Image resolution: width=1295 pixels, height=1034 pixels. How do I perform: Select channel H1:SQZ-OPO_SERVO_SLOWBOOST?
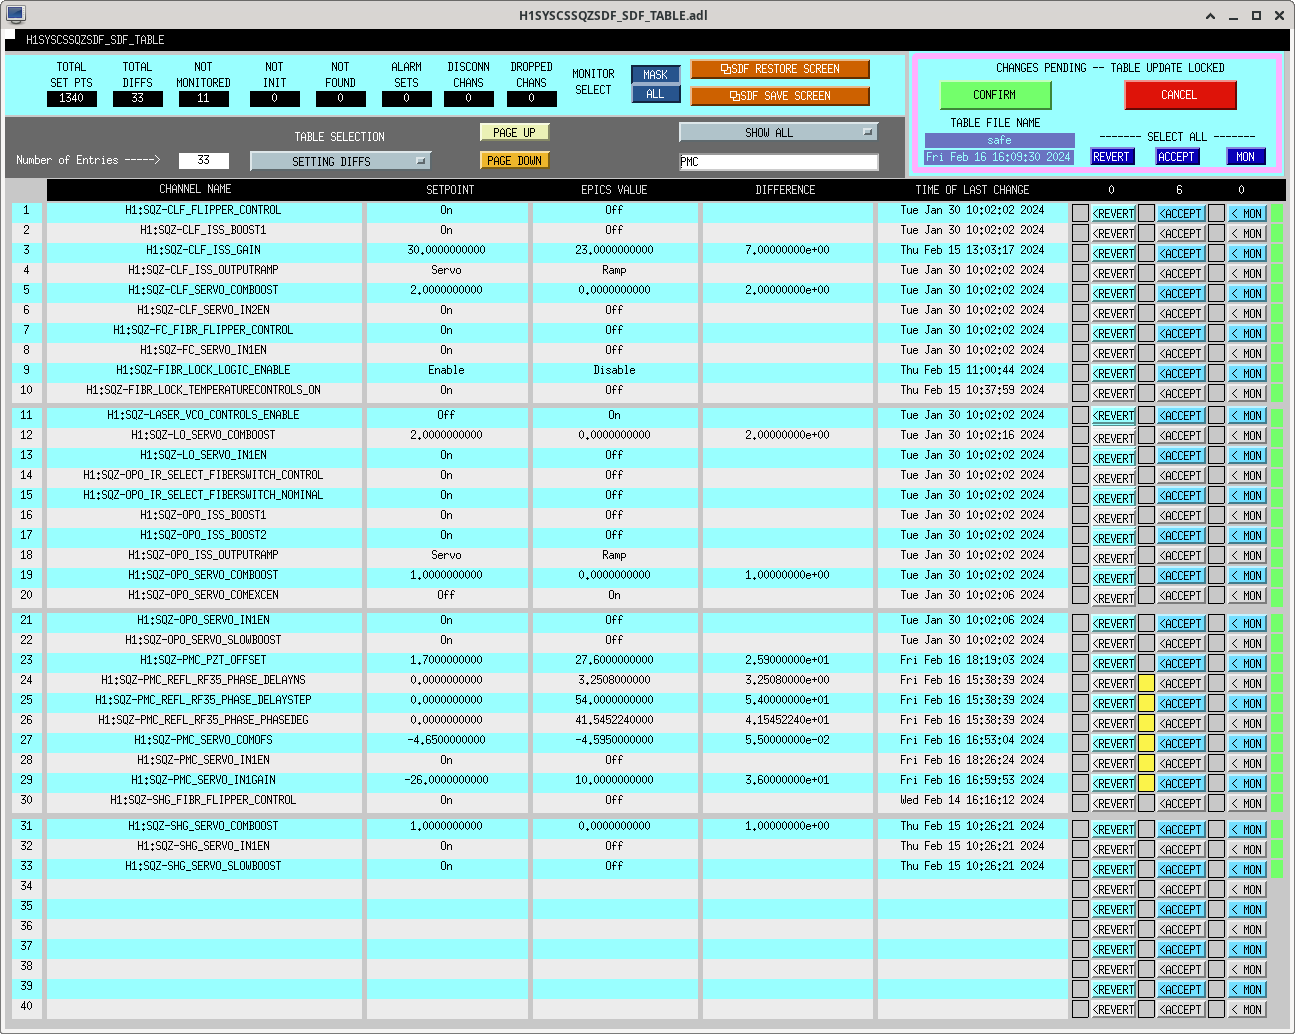point(204,640)
